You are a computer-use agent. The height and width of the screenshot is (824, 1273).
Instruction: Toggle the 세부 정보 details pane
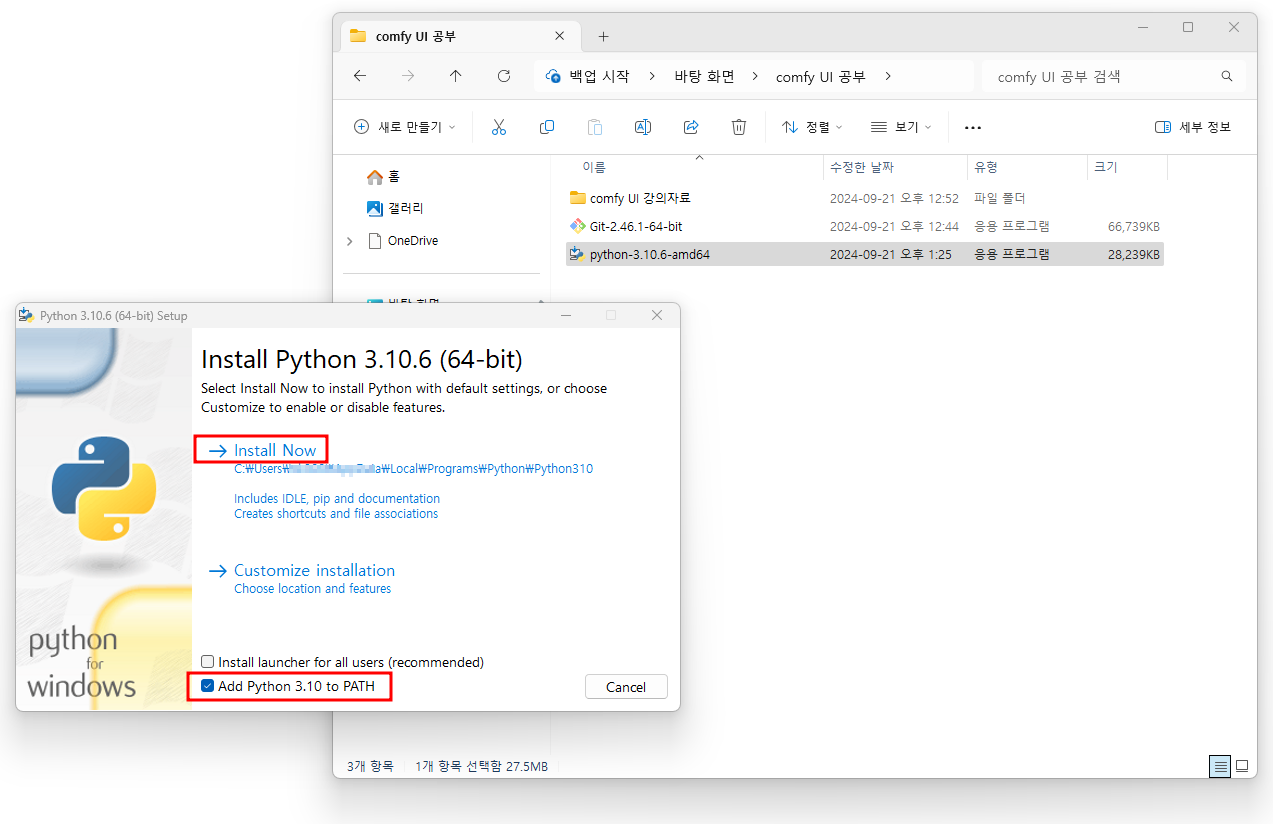point(1193,127)
